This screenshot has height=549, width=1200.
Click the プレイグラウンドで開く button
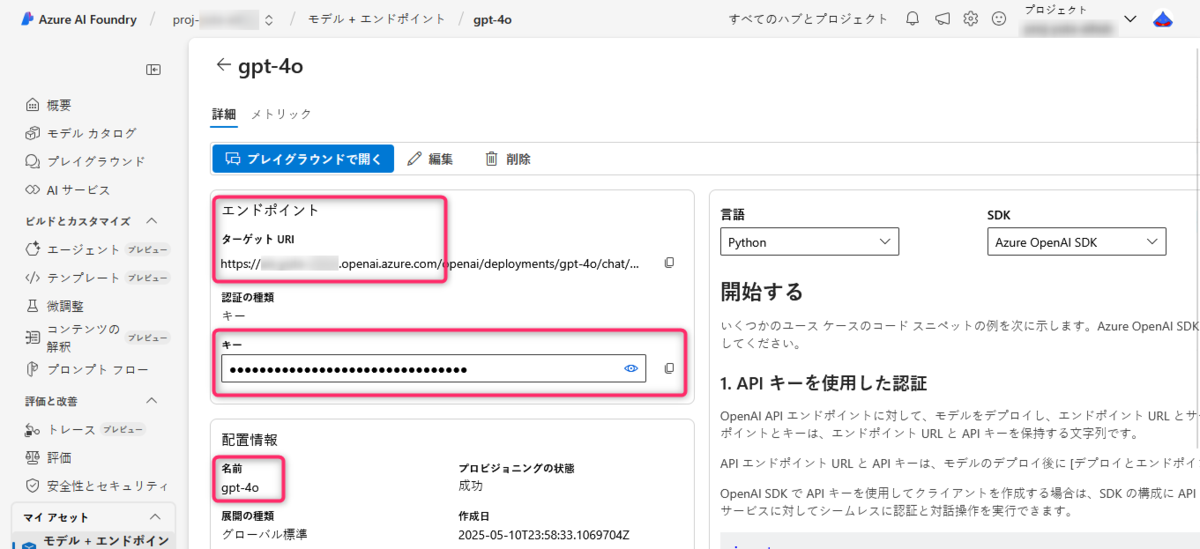(303, 159)
